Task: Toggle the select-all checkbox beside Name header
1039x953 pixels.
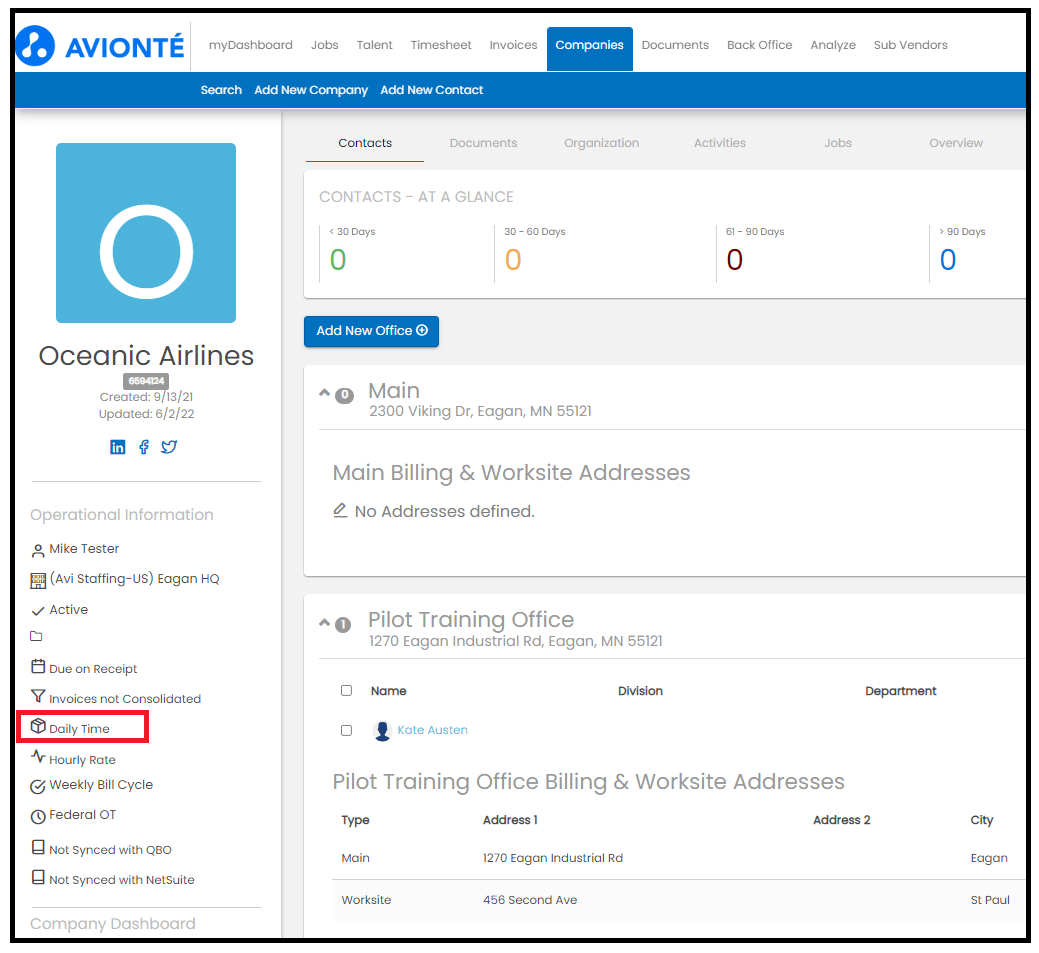Action: coord(347,691)
